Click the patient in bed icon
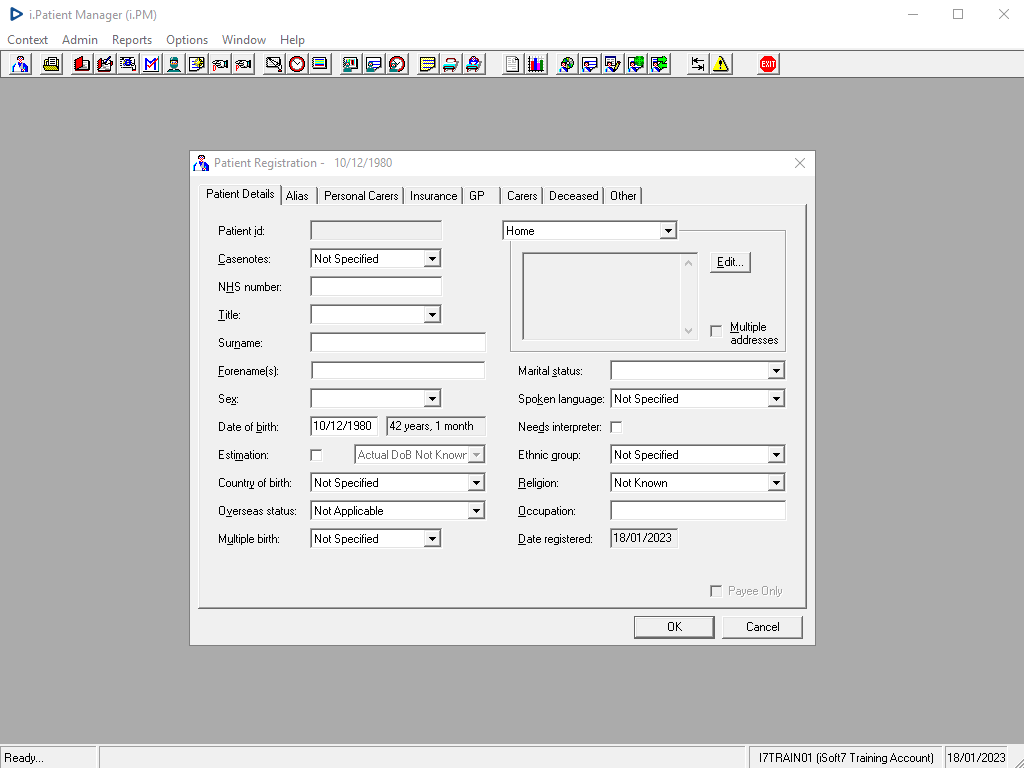Screen dimensions: 1024x768 (x=473, y=64)
